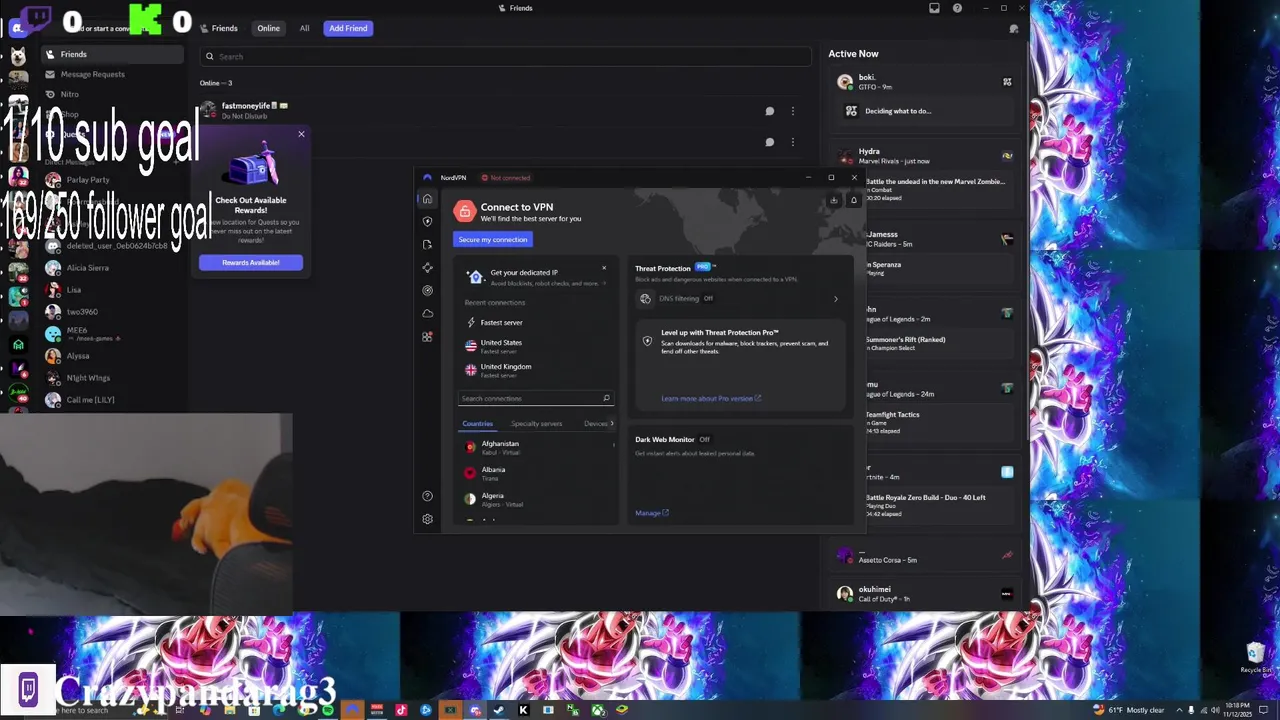Dismiss the dedicated IP promo card
Screen dimensions: 1280x720
click(604, 268)
